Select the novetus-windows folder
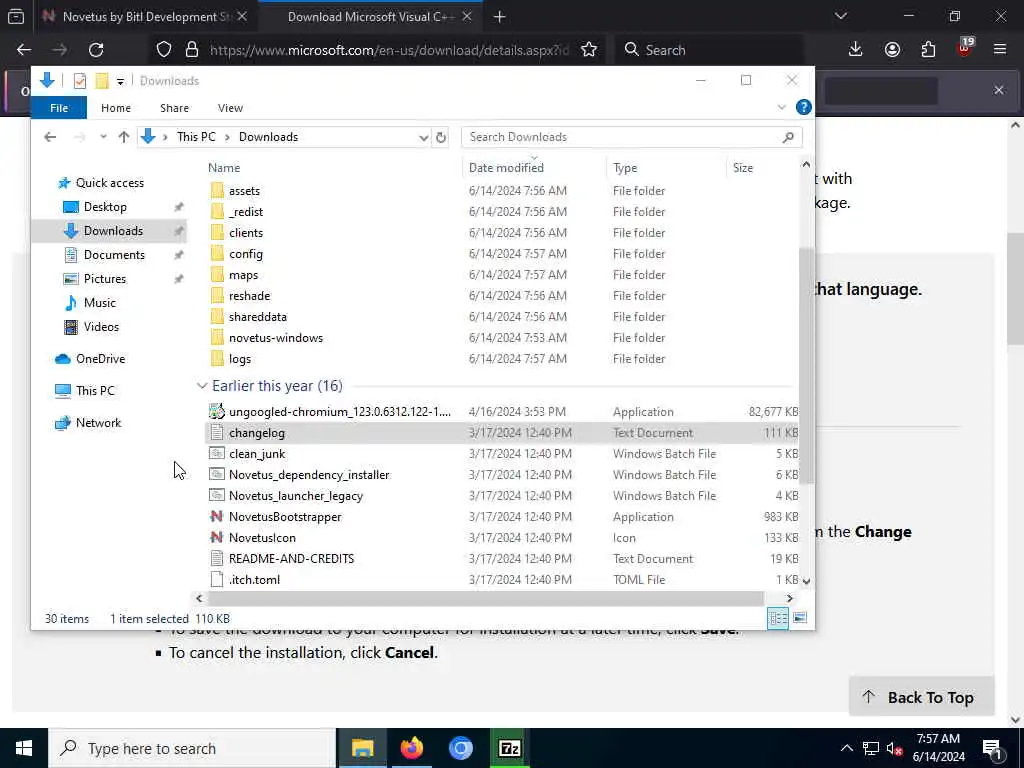Viewport: 1024px width, 768px height. [x=276, y=338]
